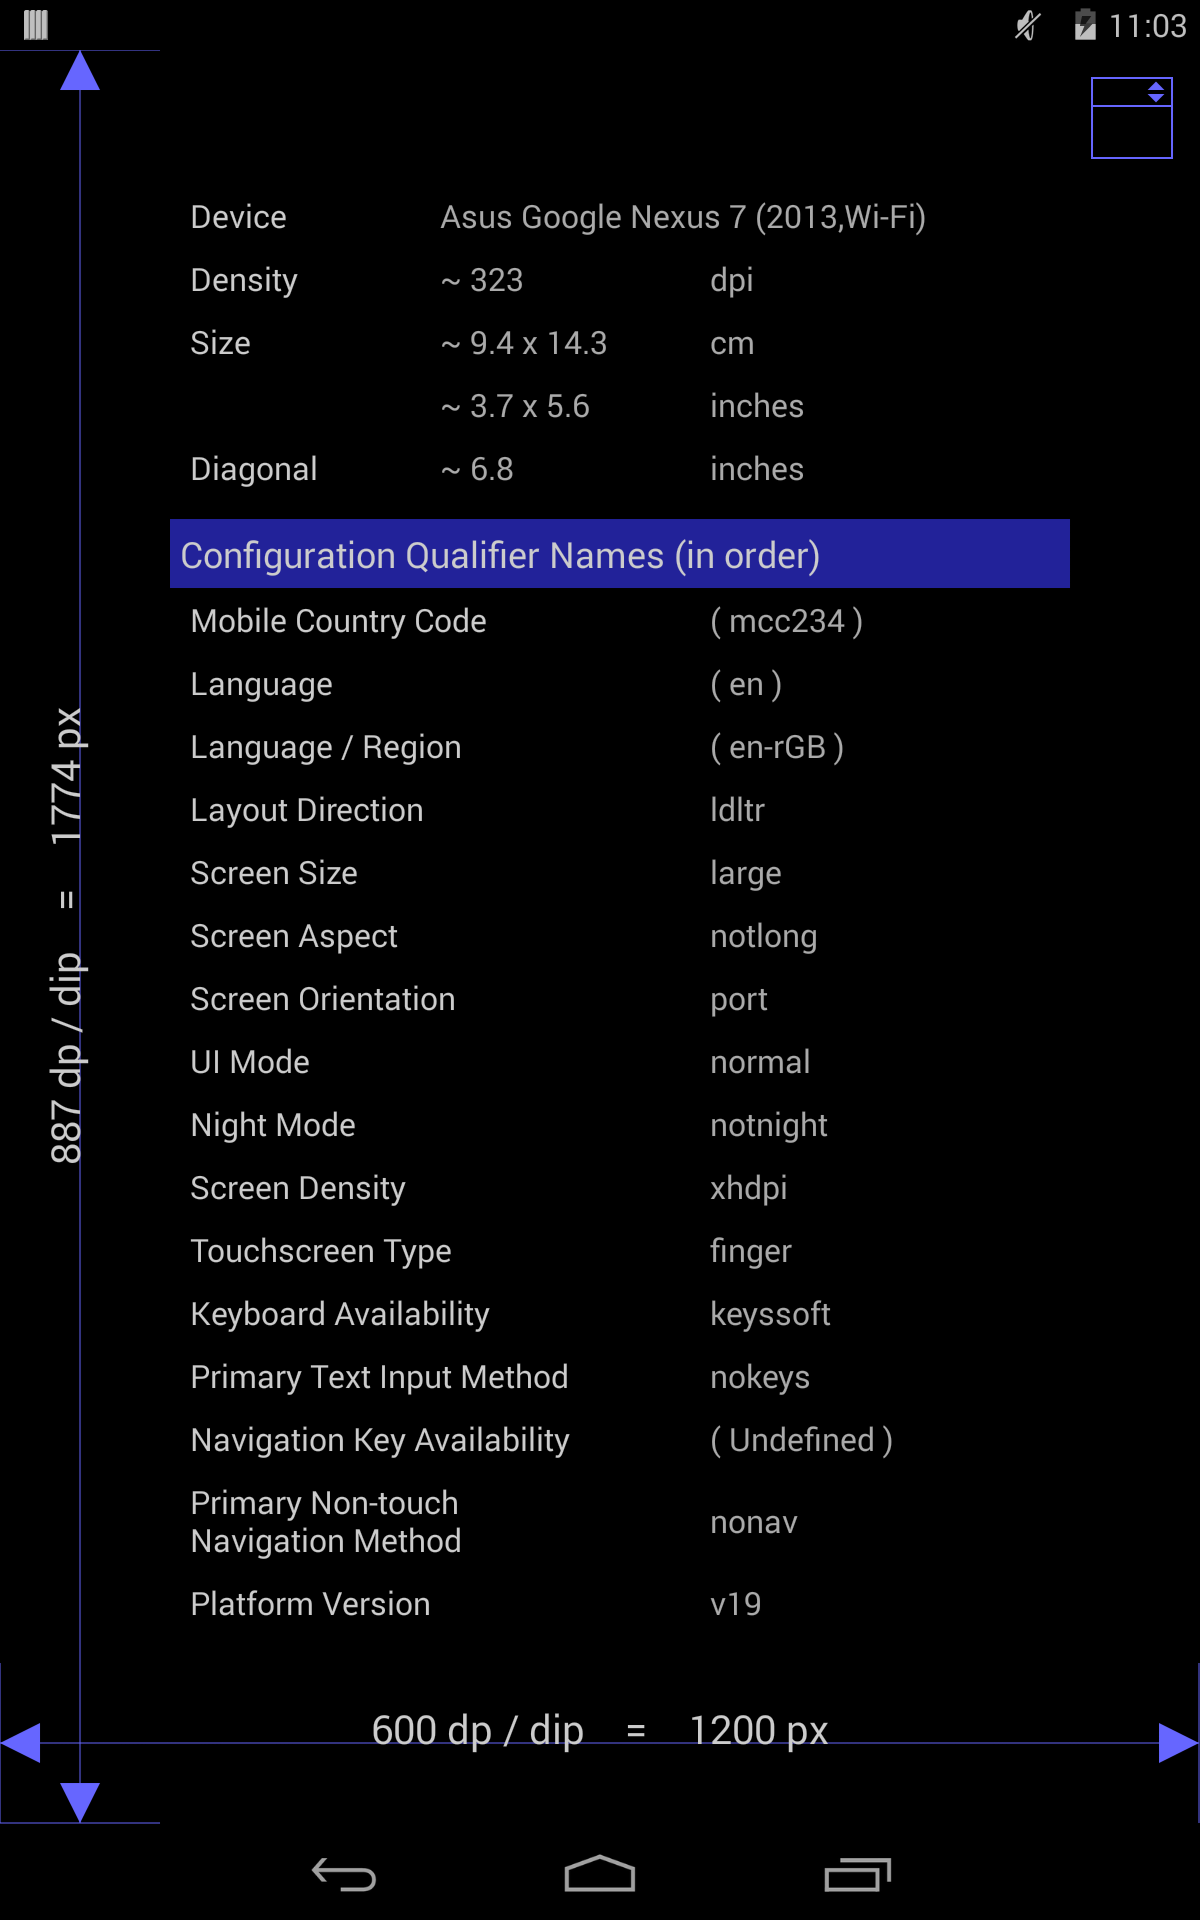Tap the notlong value
This screenshot has width=1200, height=1920.
tap(764, 937)
